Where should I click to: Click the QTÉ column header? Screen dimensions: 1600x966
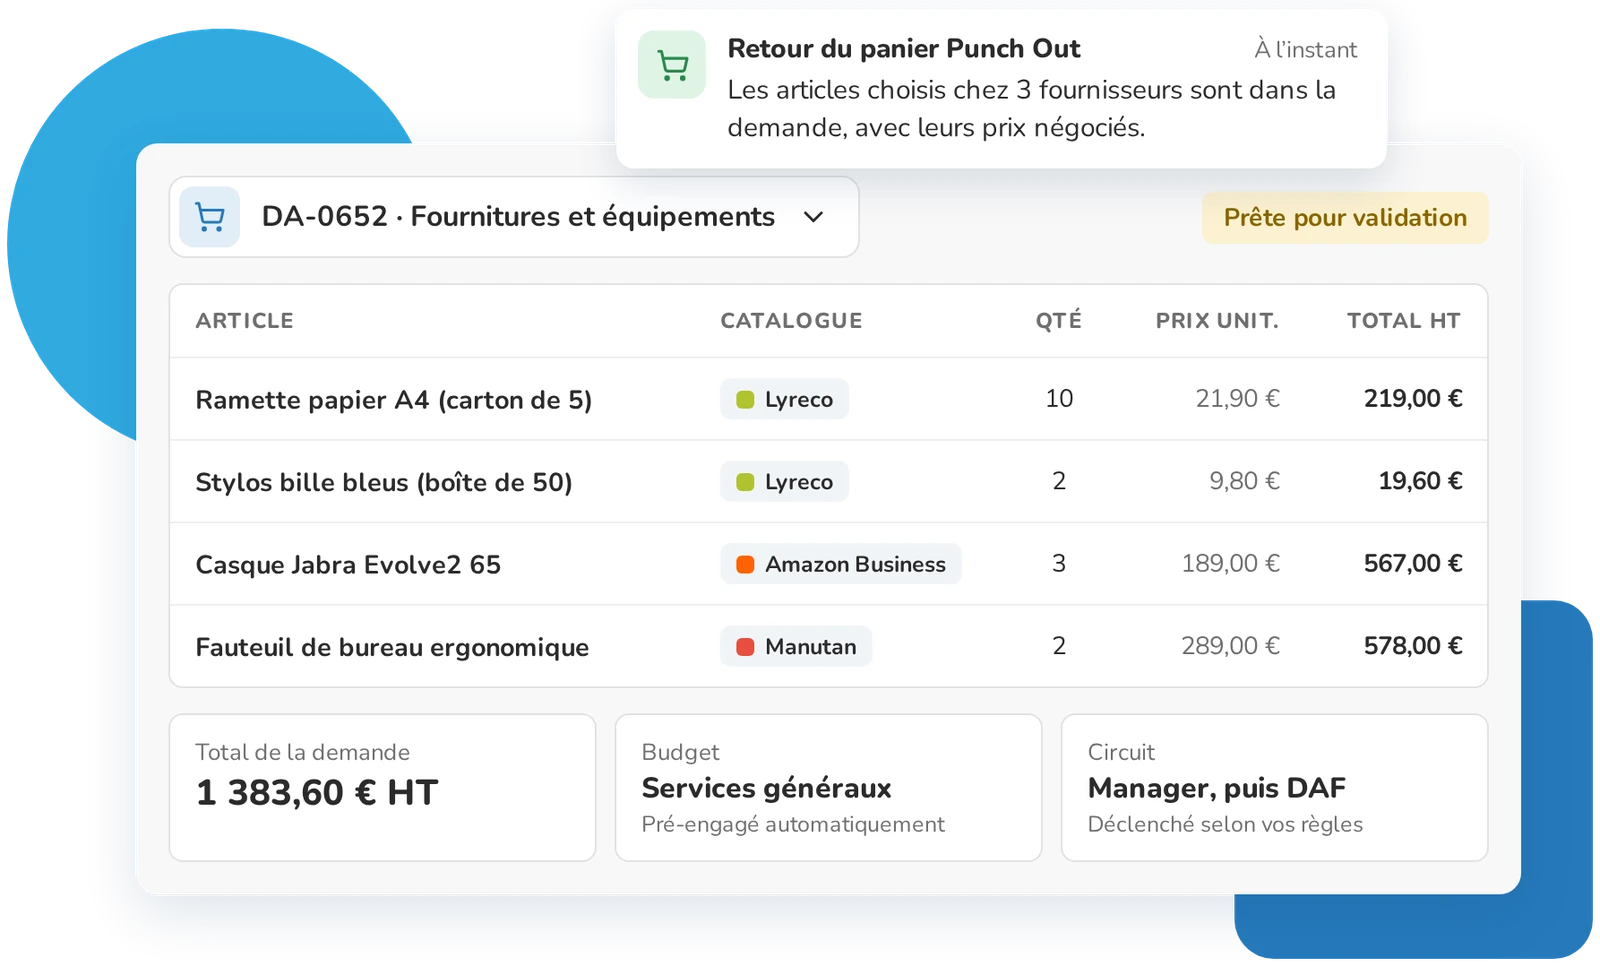point(1059,321)
